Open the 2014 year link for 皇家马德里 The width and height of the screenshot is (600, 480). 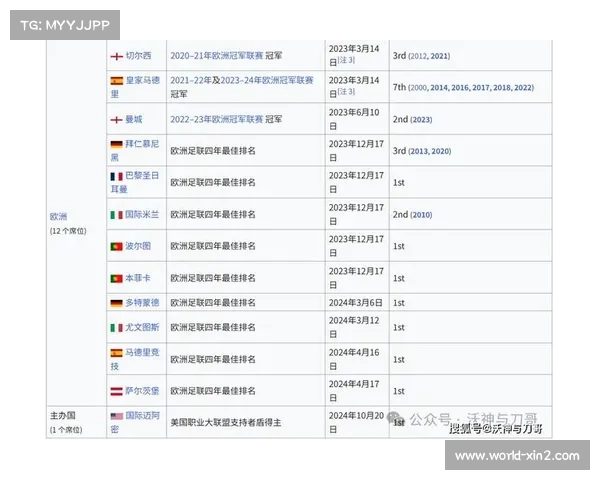point(439,88)
